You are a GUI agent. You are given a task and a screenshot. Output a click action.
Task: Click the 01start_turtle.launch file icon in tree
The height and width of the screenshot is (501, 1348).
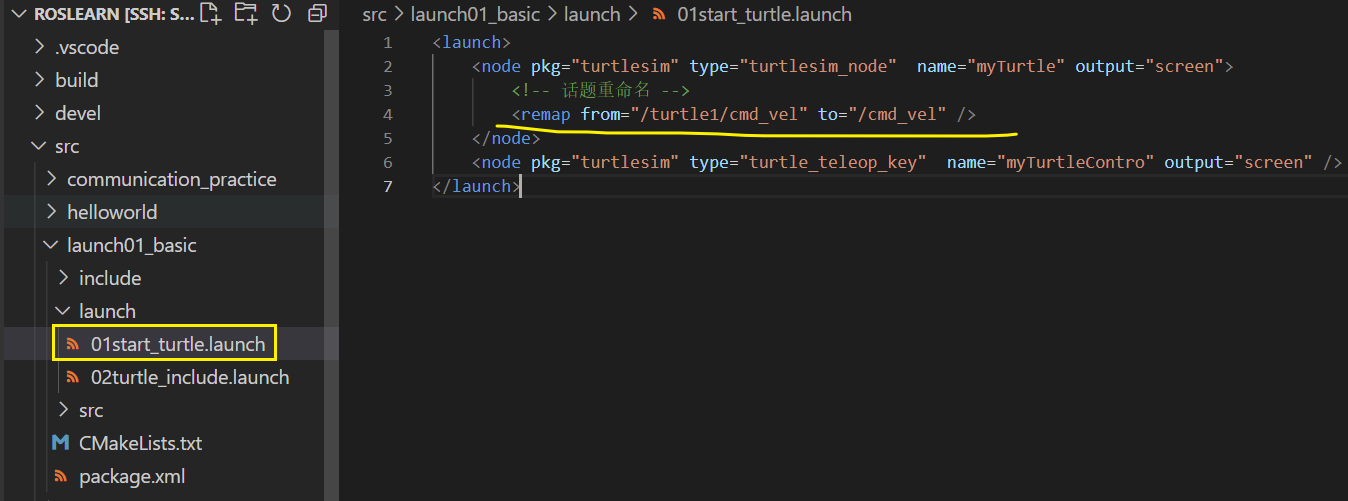point(72,344)
